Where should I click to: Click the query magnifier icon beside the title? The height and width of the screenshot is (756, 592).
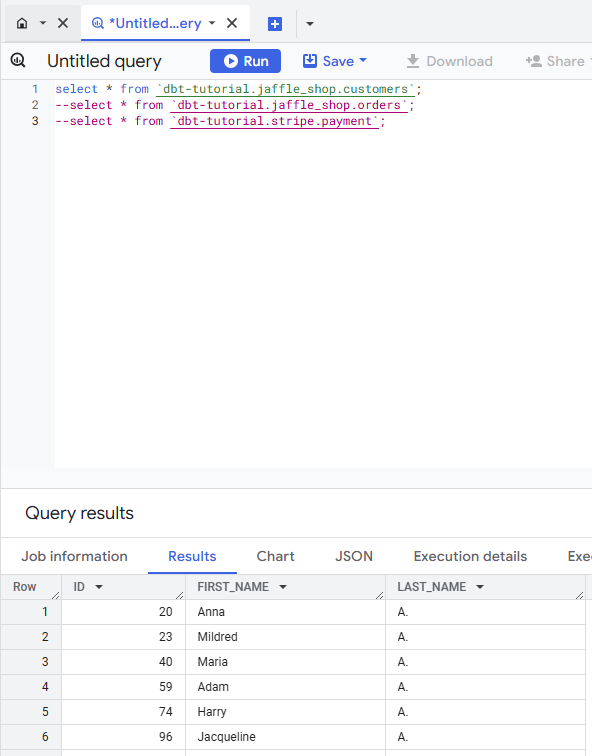(18, 60)
